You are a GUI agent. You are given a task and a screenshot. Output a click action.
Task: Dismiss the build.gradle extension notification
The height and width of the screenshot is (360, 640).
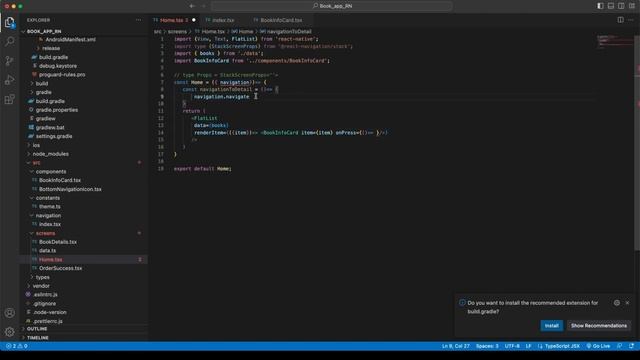[x=627, y=303]
